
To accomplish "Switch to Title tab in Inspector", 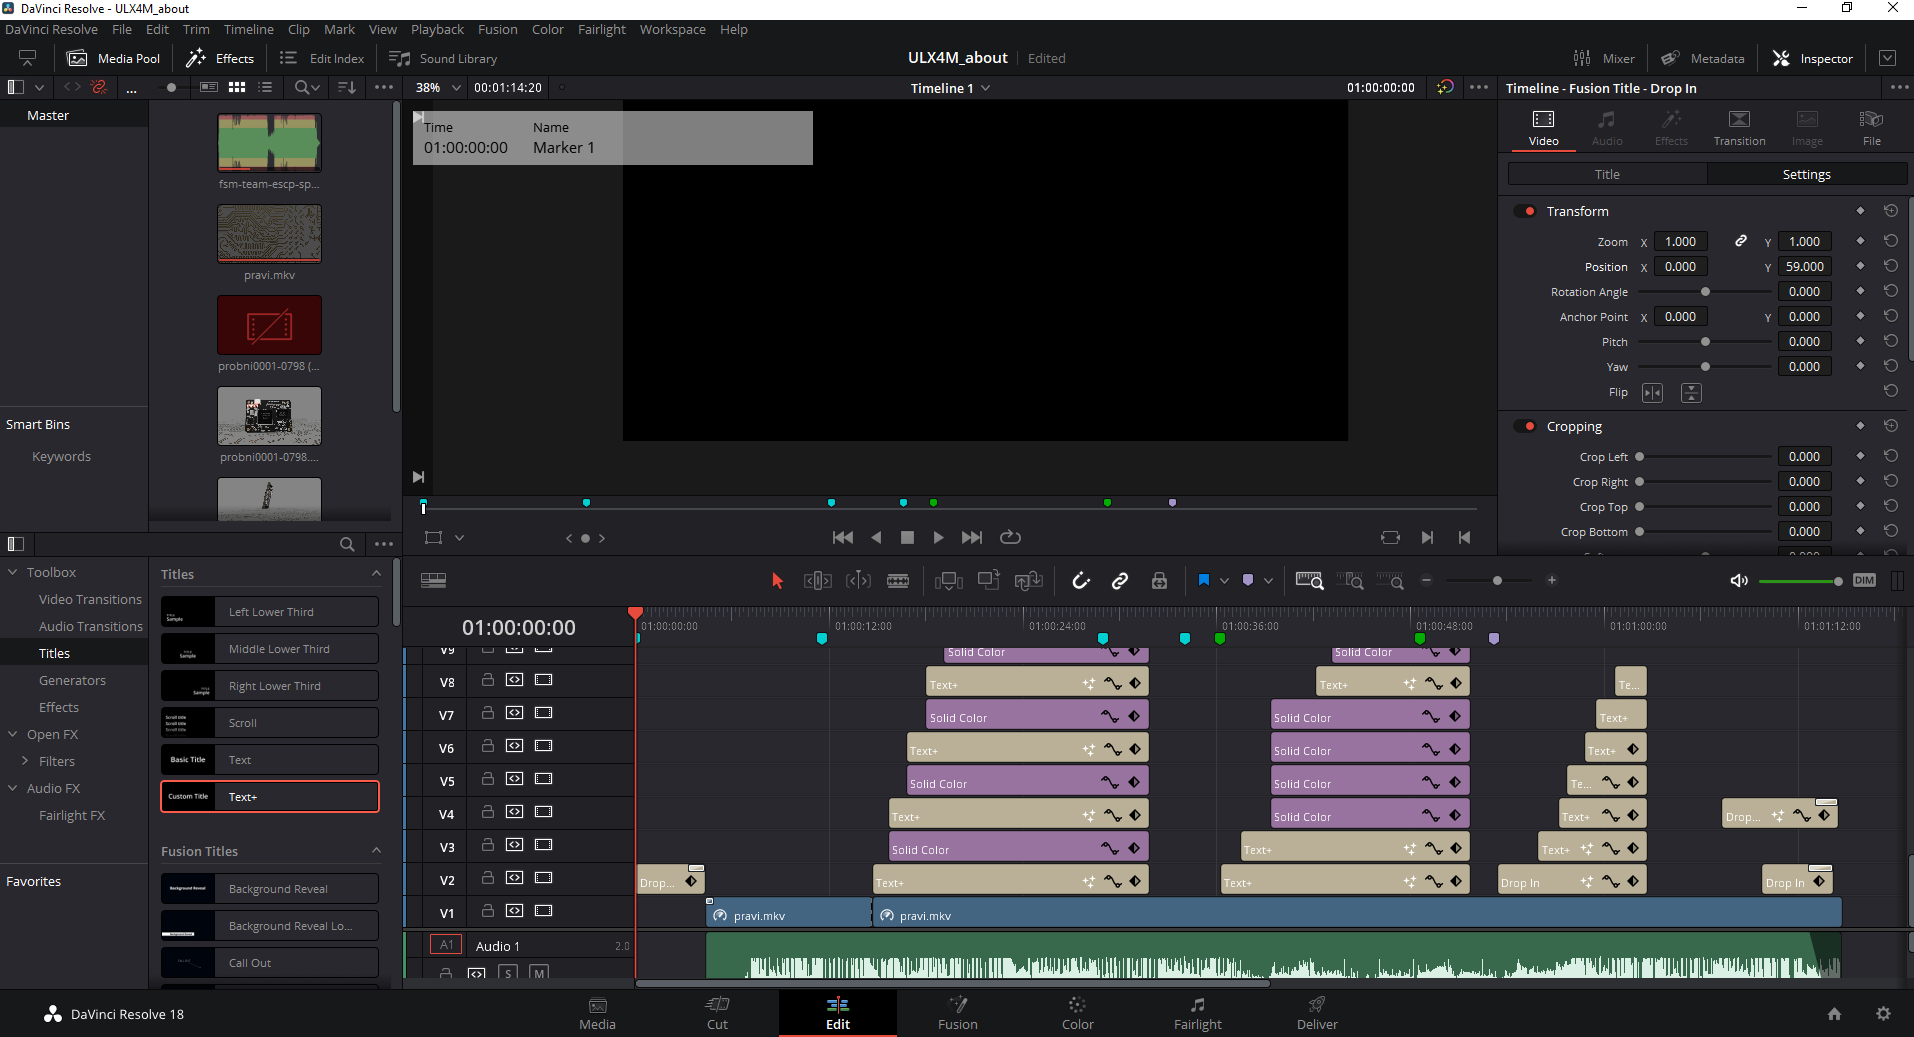I will click(1607, 175).
